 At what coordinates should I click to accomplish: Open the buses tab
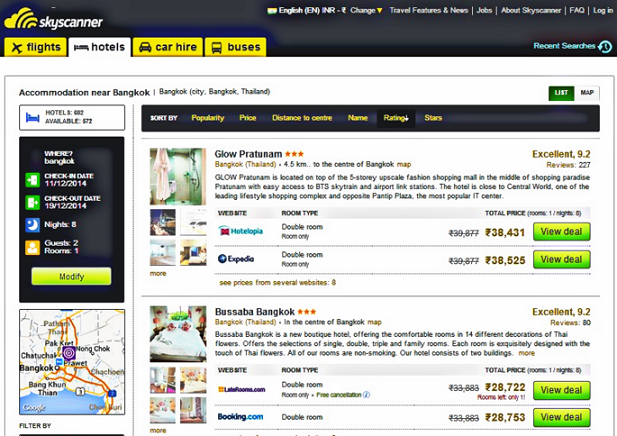tap(235, 47)
